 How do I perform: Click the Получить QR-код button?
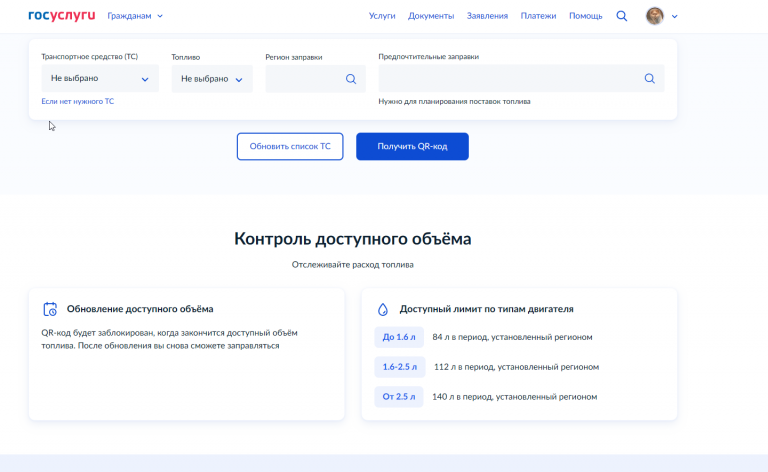tap(412, 146)
